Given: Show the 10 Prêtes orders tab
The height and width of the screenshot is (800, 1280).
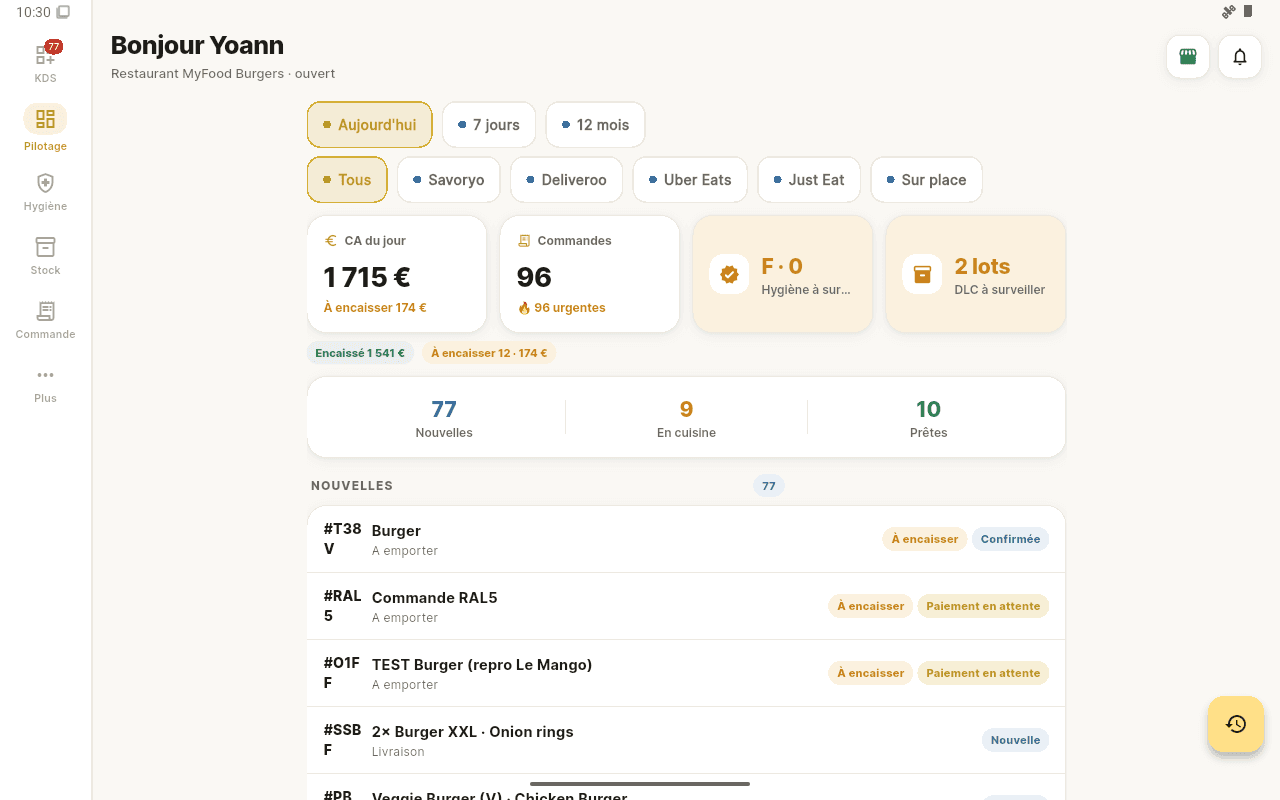Looking at the screenshot, I should 928,418.
